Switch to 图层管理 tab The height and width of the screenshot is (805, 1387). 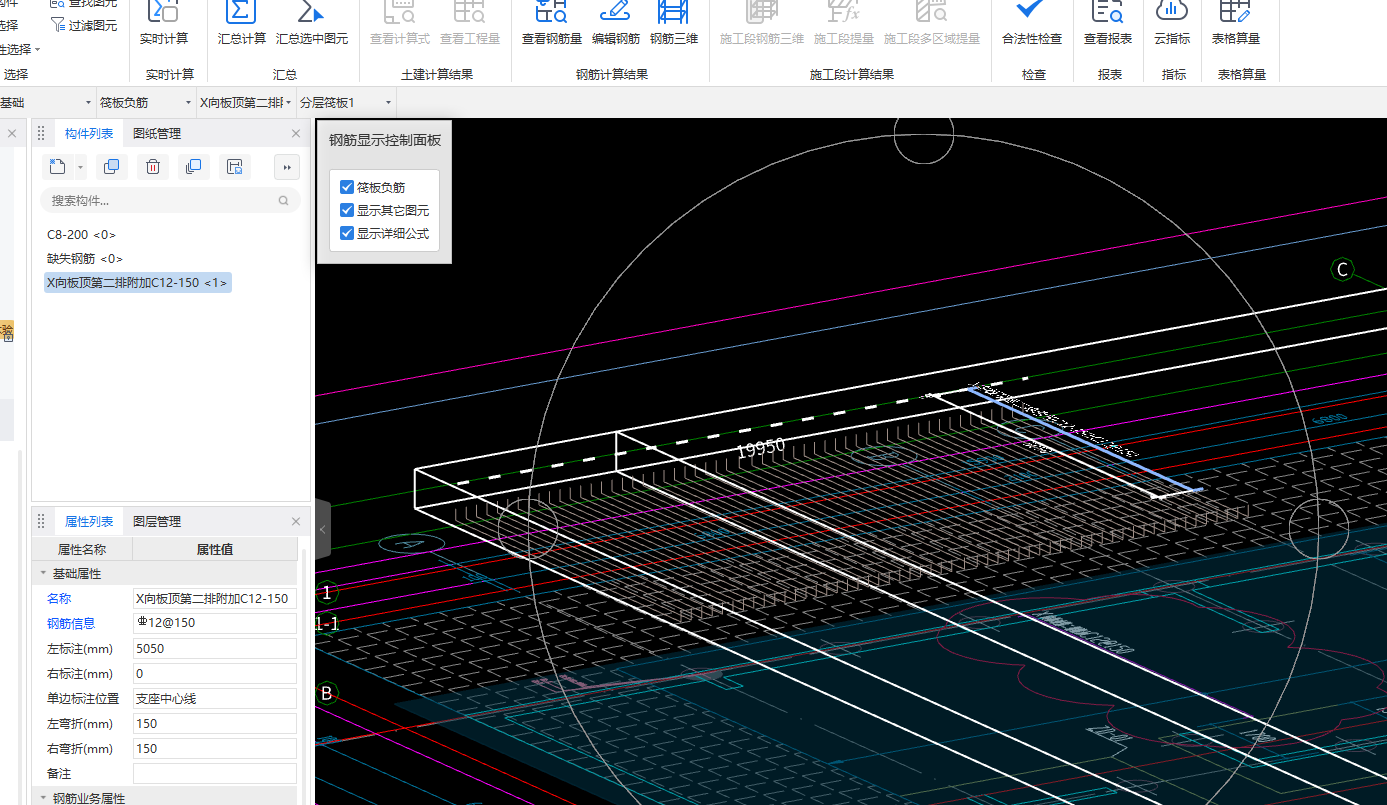click(157, 522)
